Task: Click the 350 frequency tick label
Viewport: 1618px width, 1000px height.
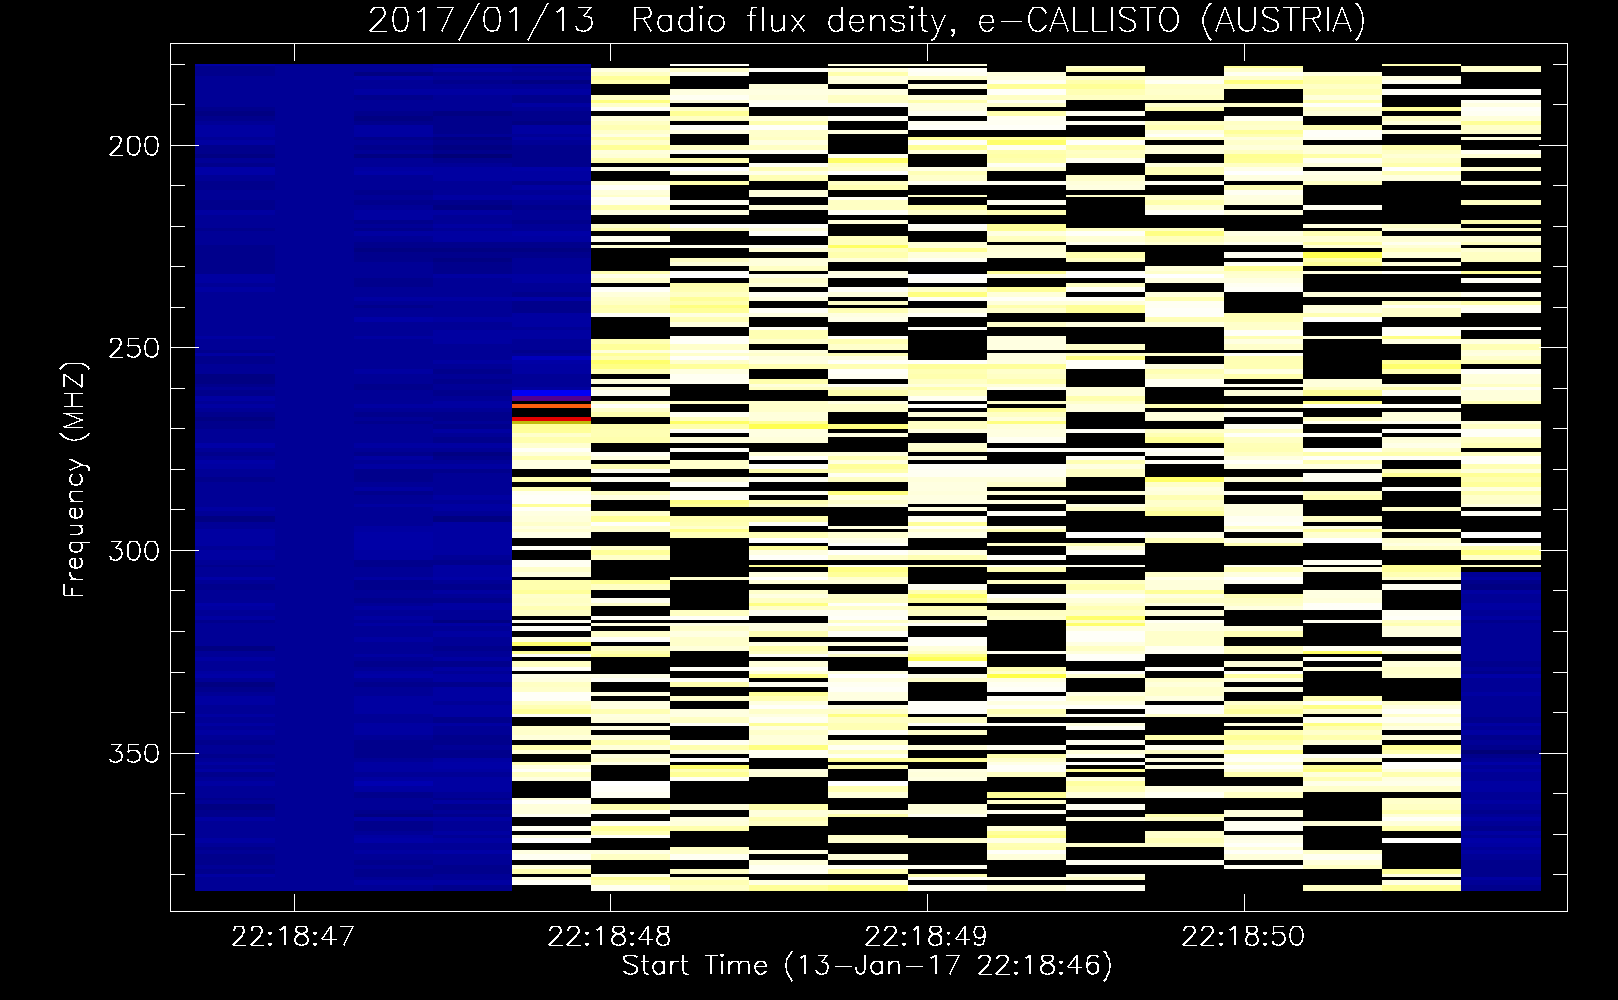Action: tap(133, 753)
